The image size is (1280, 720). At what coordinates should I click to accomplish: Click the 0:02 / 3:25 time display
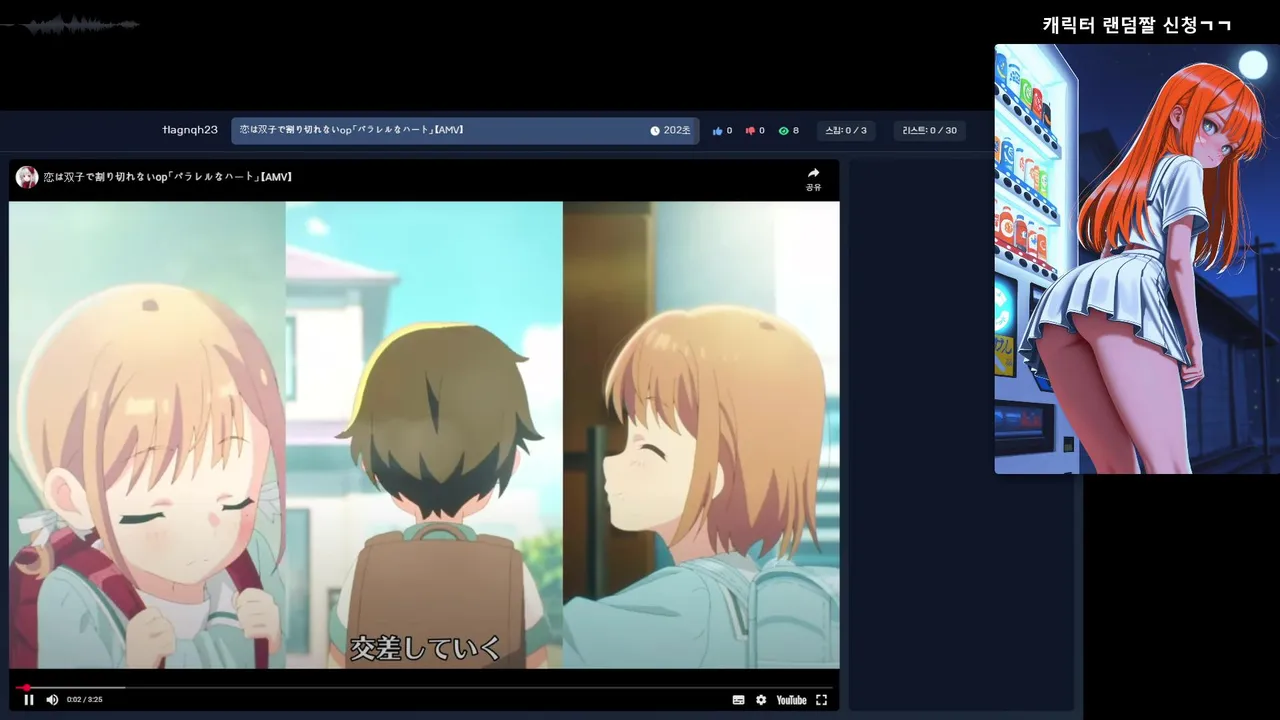(x=85, y=700)
